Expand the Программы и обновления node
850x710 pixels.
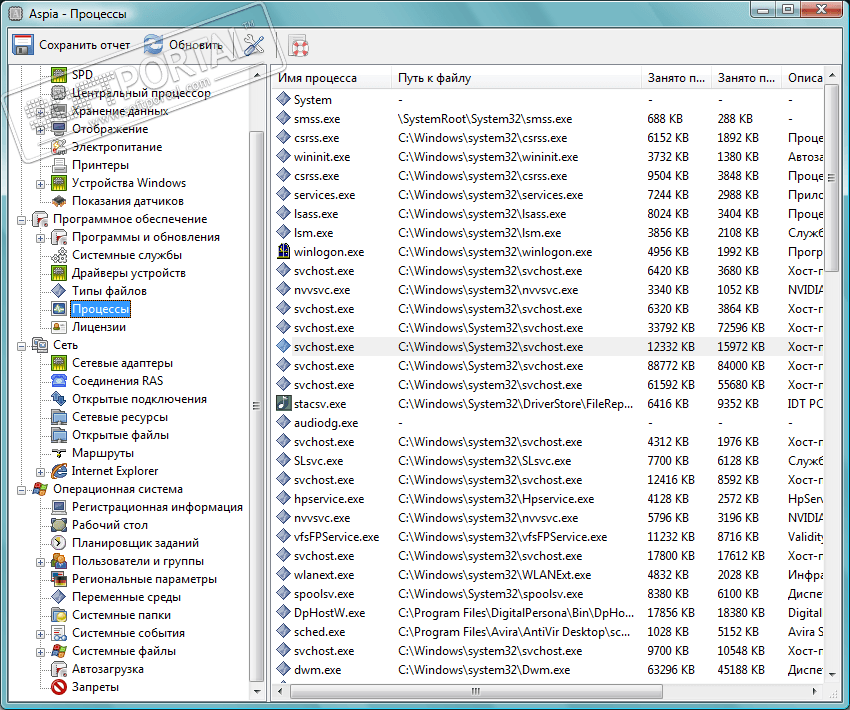coord(40,238)
